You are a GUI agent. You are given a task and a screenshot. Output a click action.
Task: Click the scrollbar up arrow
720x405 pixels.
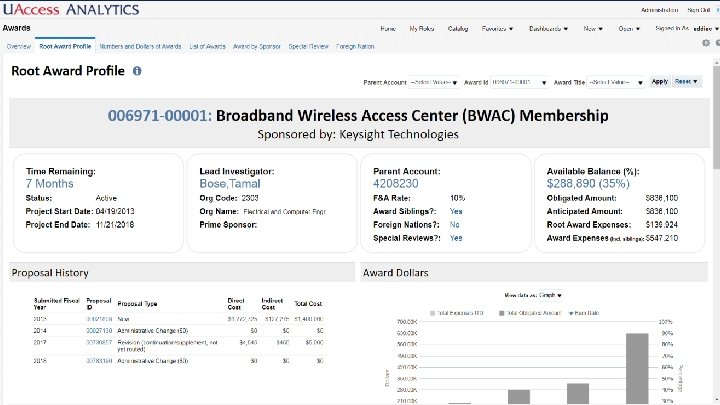[x=716, y=62]
